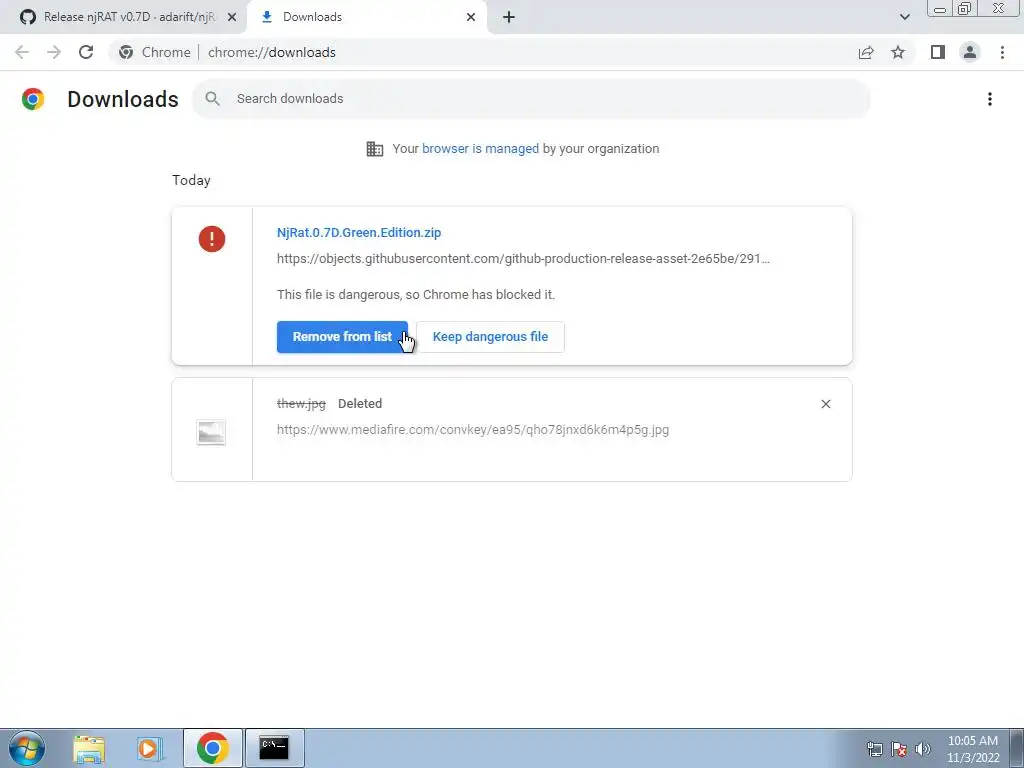Viewport: 1024px width, 768px height.
Task: Click the network tray icon
Action: (x=874, y=749)
